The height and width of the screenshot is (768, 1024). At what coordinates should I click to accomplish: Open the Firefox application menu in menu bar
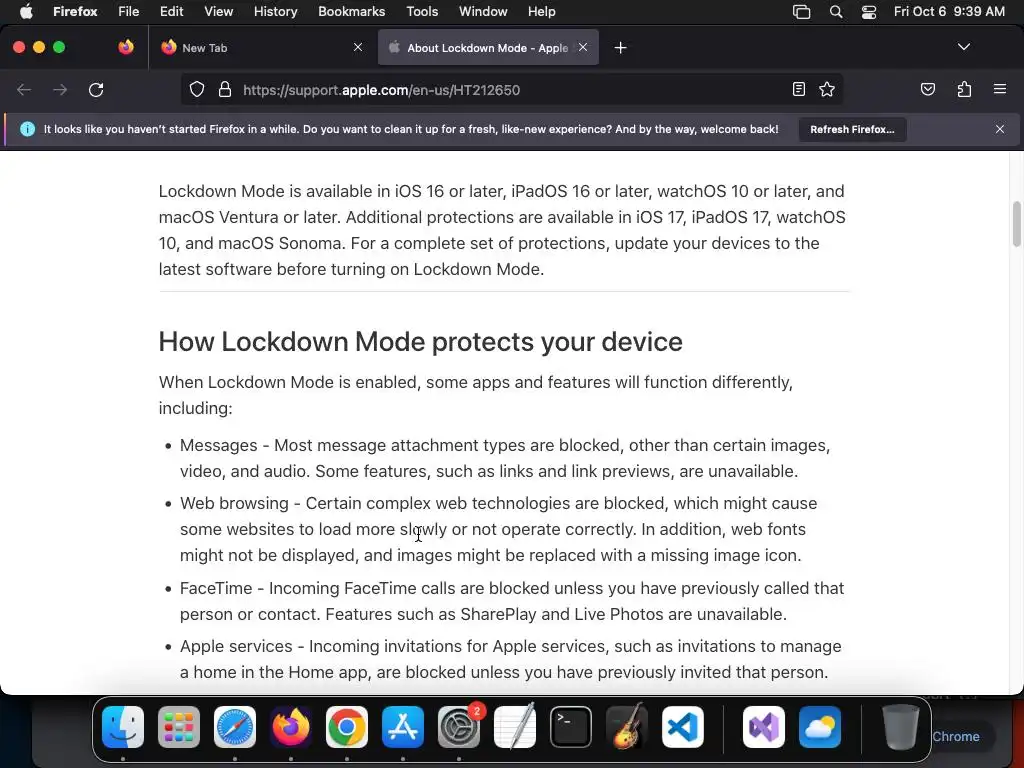(x=75, y=11)
